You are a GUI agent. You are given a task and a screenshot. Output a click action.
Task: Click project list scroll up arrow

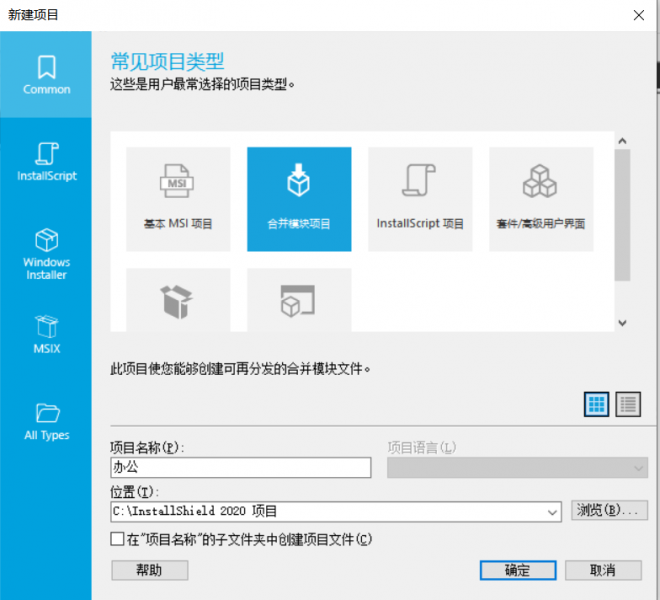tap(623, 141)
